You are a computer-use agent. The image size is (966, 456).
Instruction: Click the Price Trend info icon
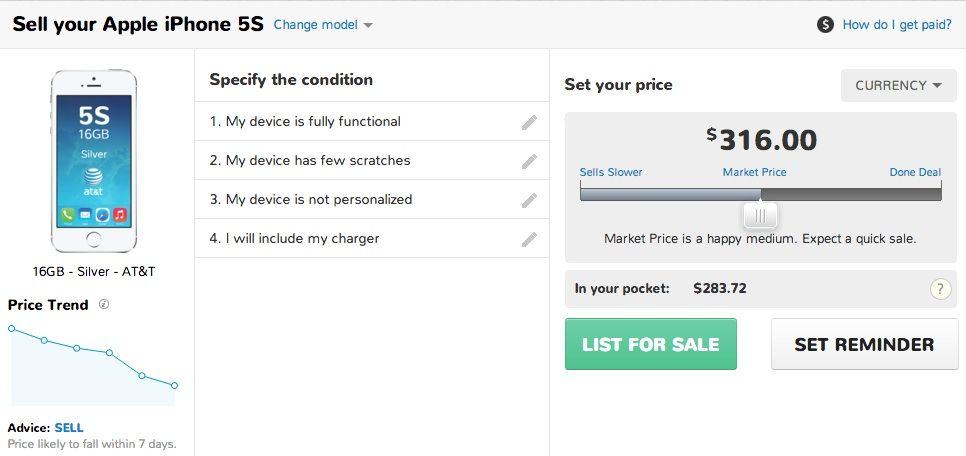[104, 304]
